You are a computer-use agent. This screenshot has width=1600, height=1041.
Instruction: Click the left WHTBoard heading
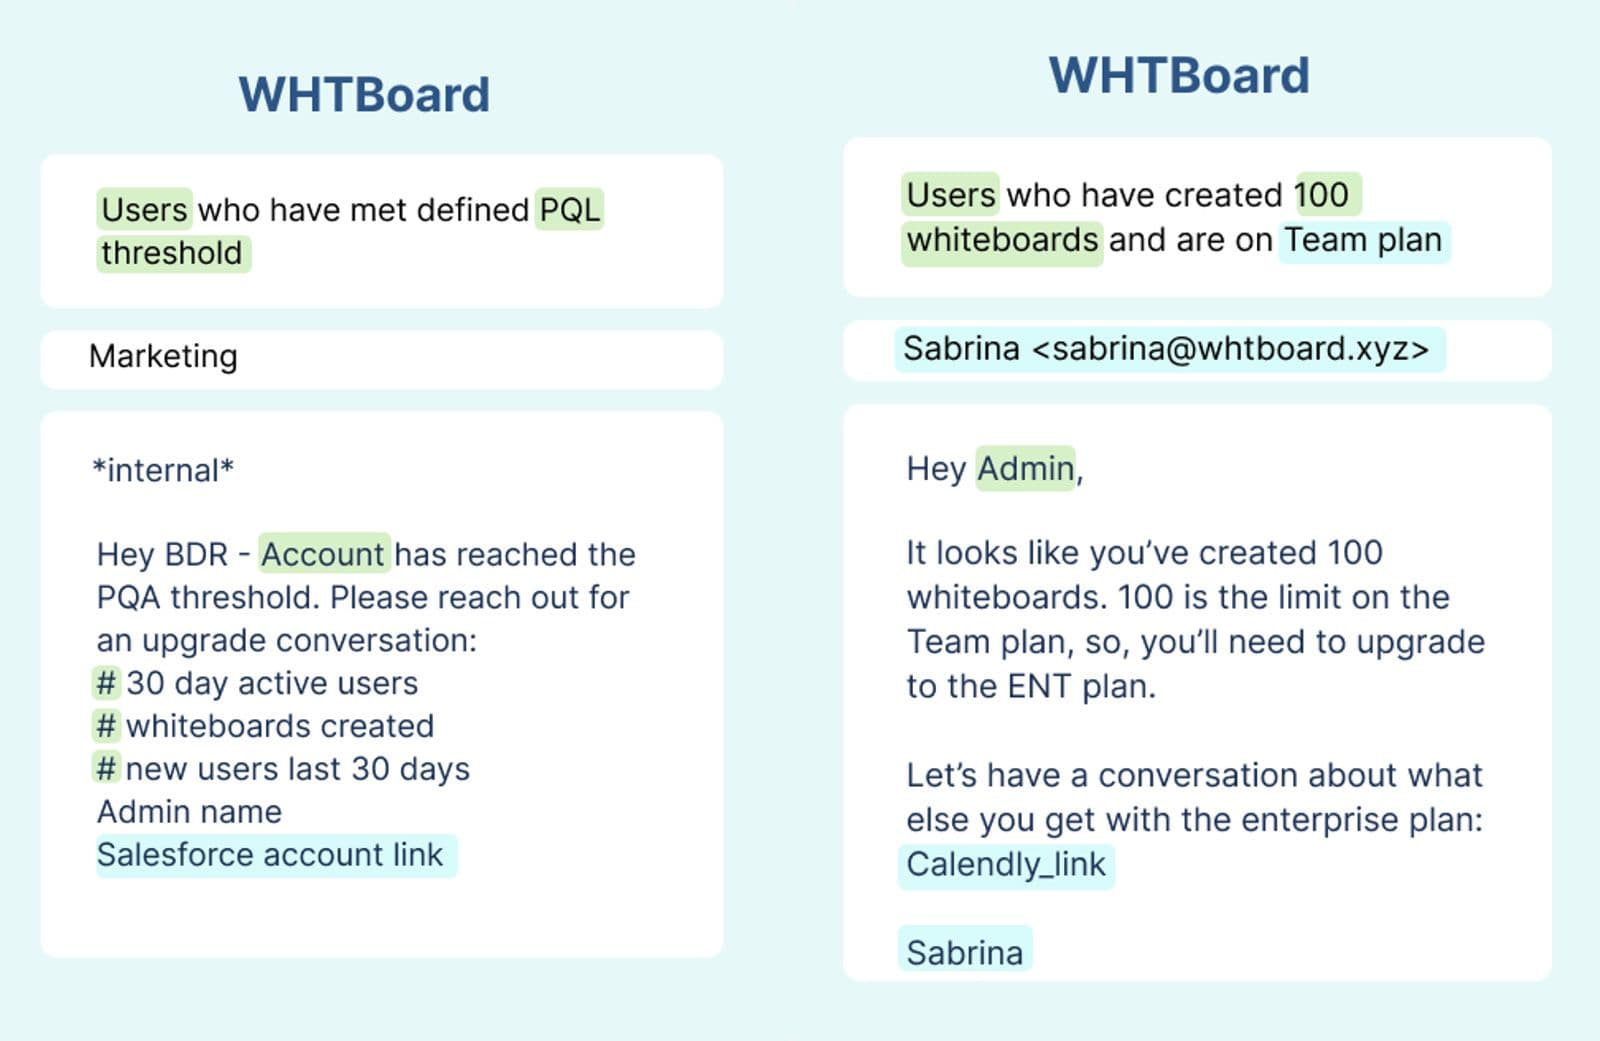[x=364, y=96]
